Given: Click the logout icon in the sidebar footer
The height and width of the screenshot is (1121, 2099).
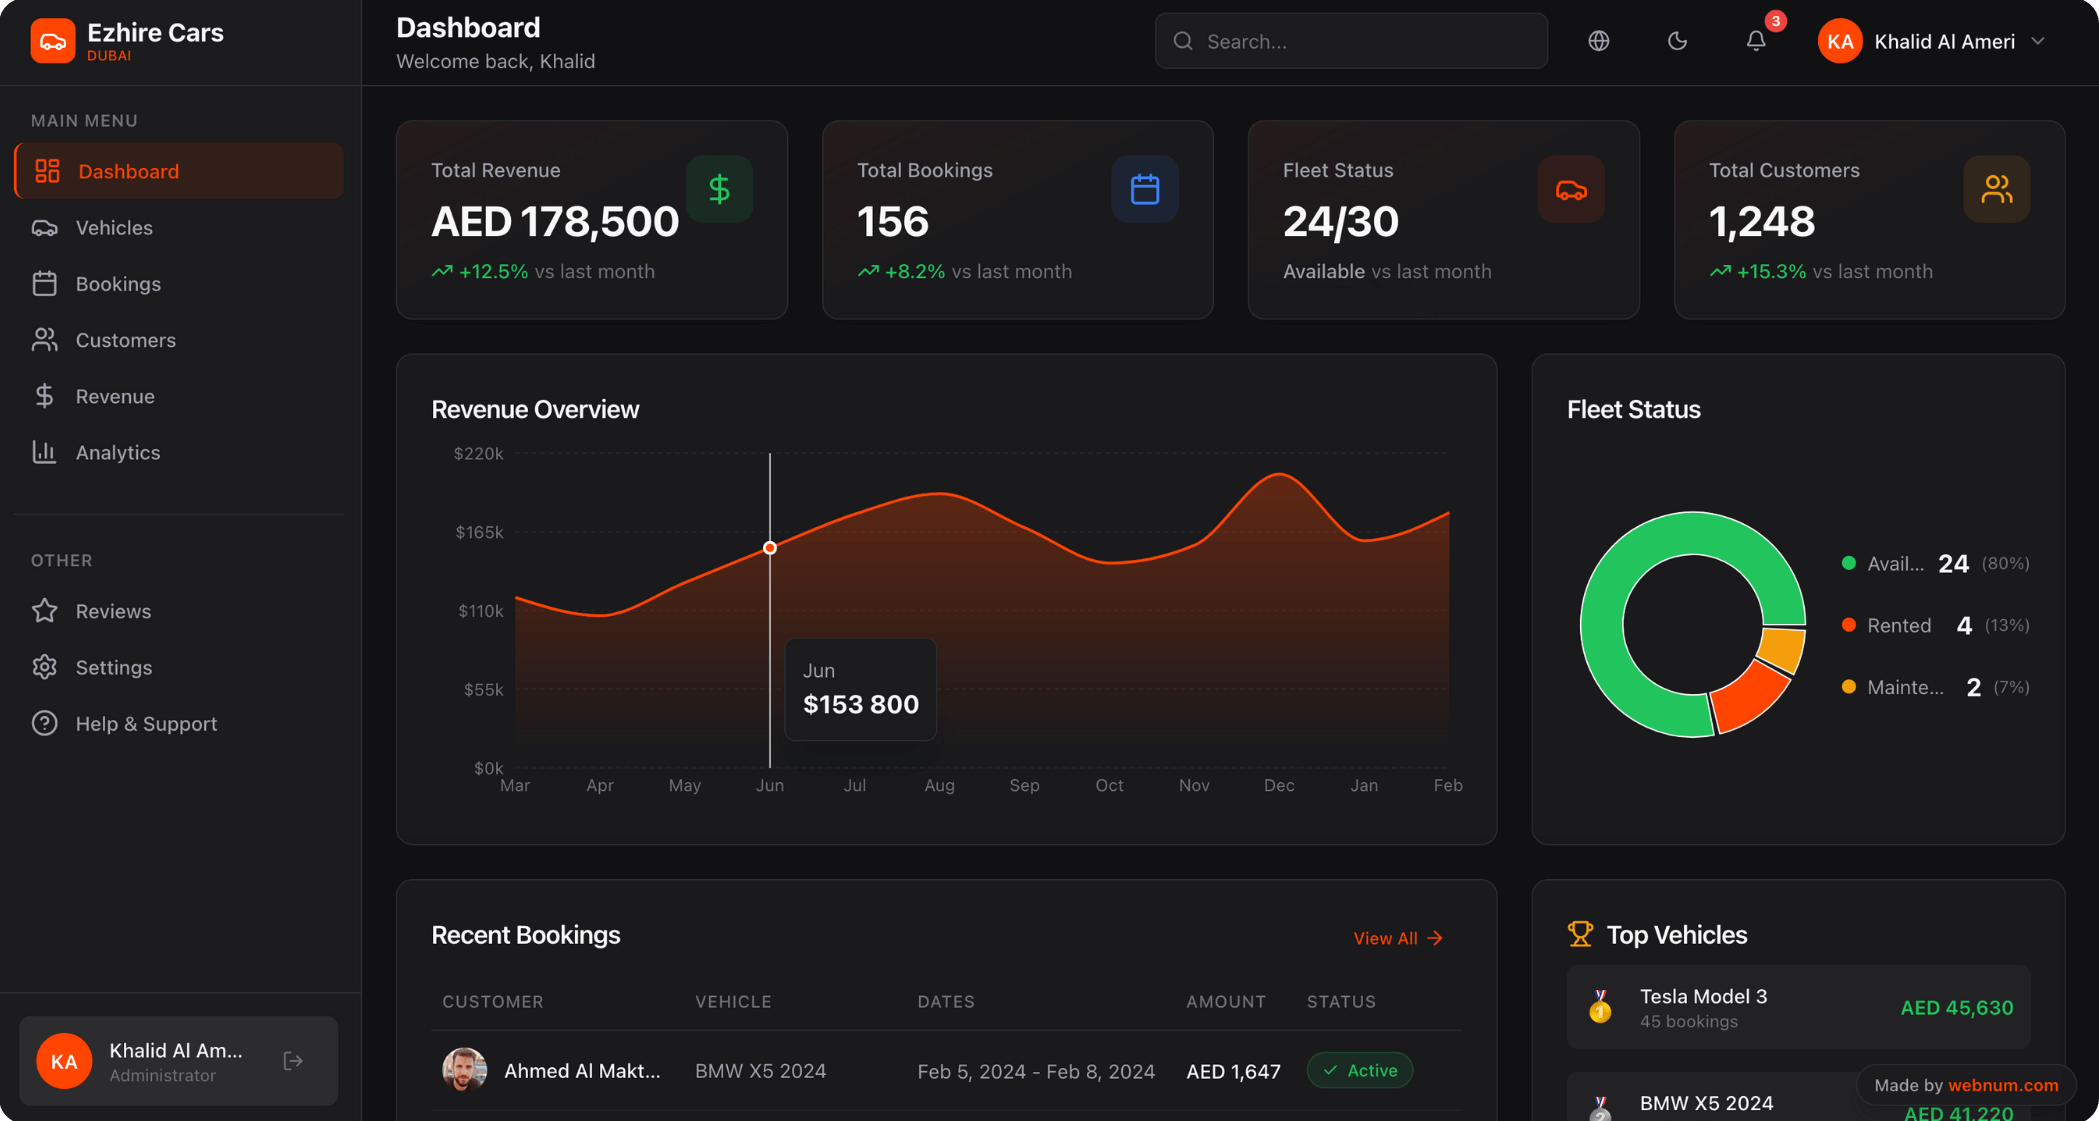Looking at the screenshot, I should click(x=293, y=1061).
